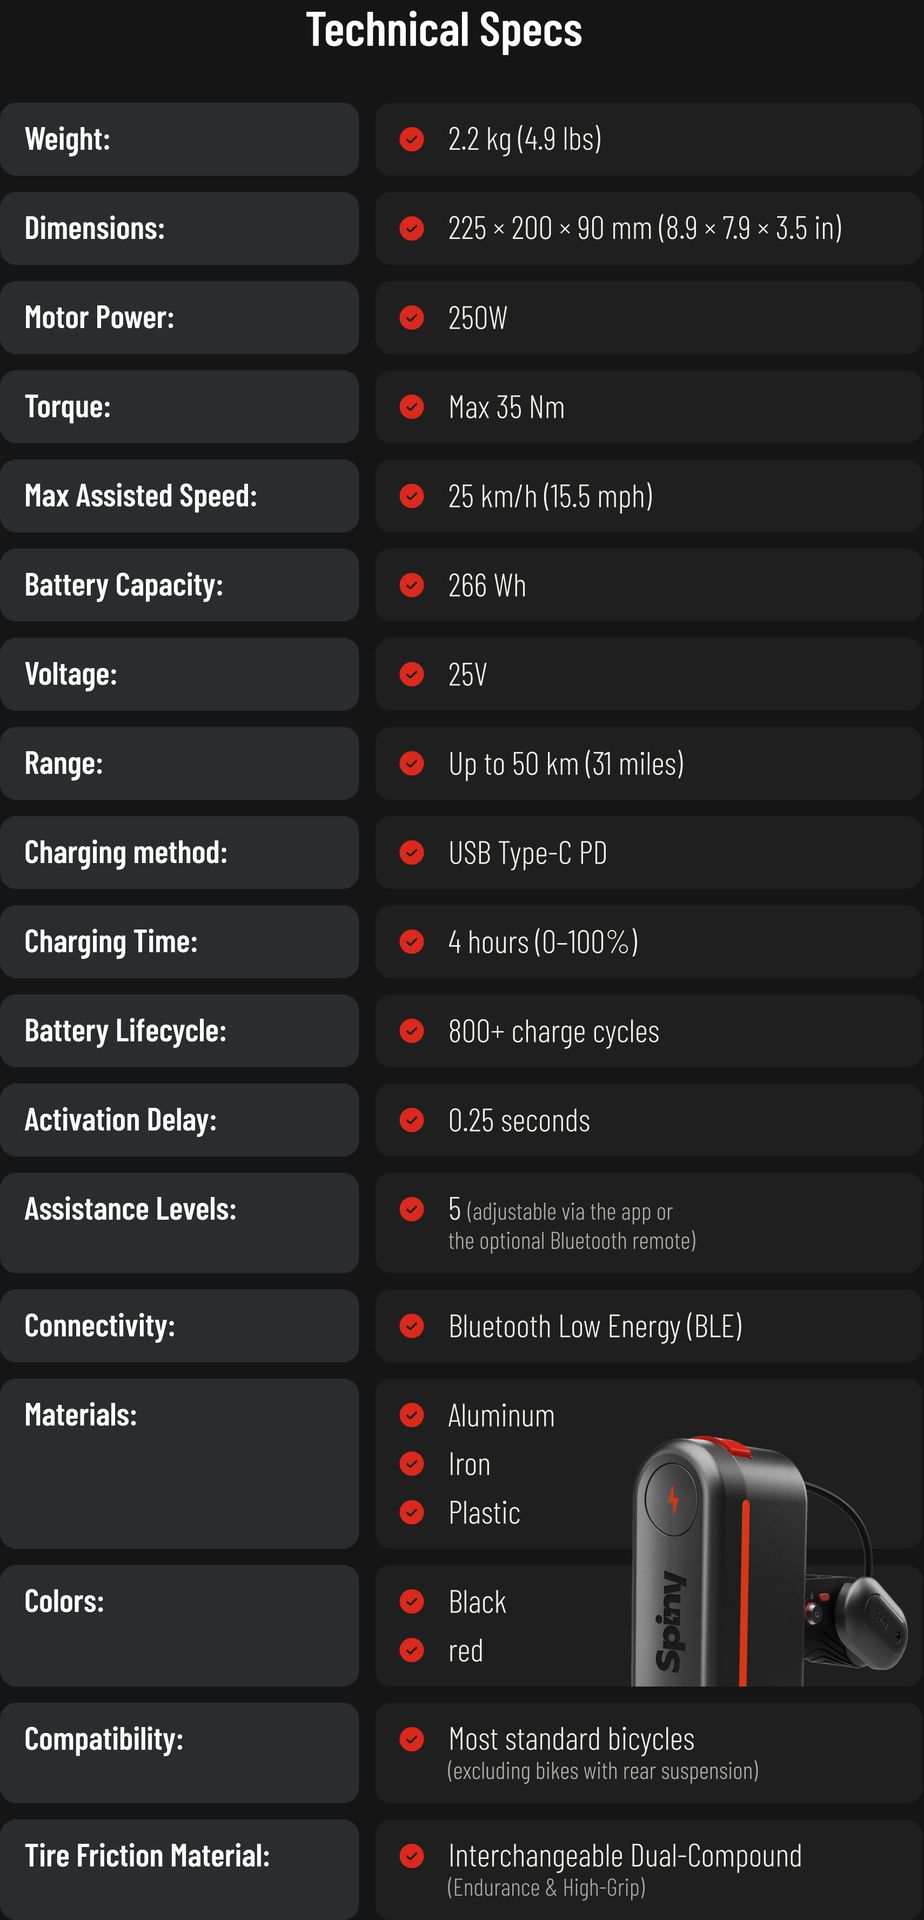Click the red checkmark beside Max 35 Nm
This screenshot has height=1920, width=924.
click(412, 407)
